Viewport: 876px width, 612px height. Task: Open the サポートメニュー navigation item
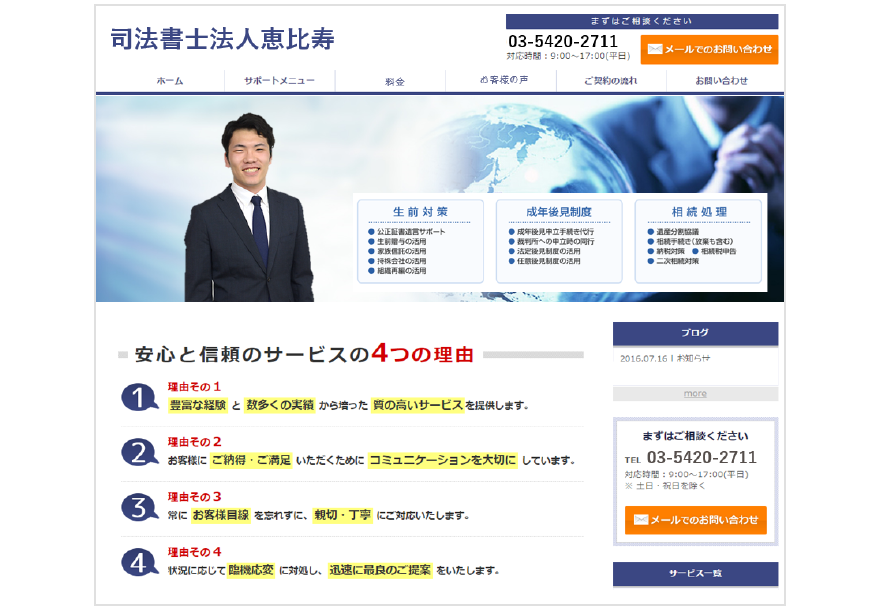click(279, 81)
